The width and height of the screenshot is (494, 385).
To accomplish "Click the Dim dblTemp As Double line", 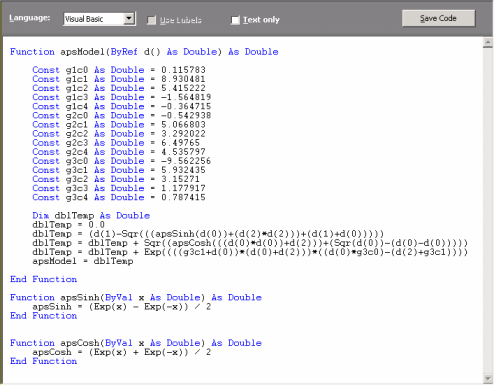I will 91,216.
